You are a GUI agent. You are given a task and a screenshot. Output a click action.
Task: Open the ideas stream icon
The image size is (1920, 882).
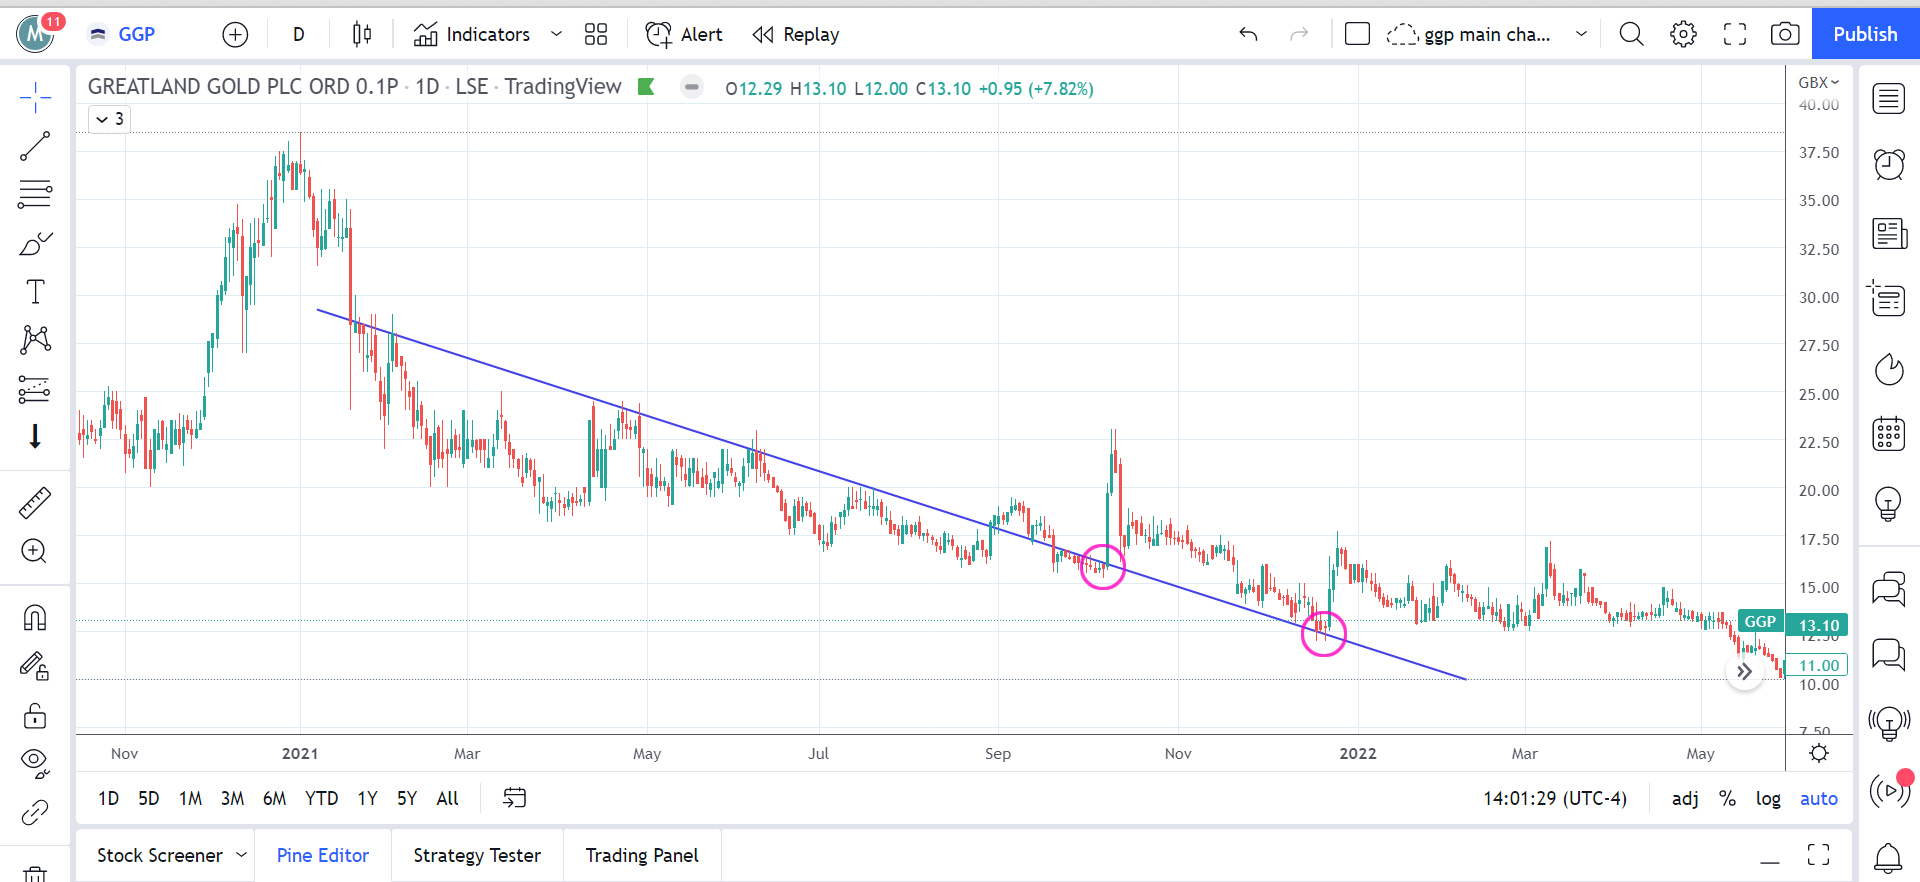tap(1889, 722)
